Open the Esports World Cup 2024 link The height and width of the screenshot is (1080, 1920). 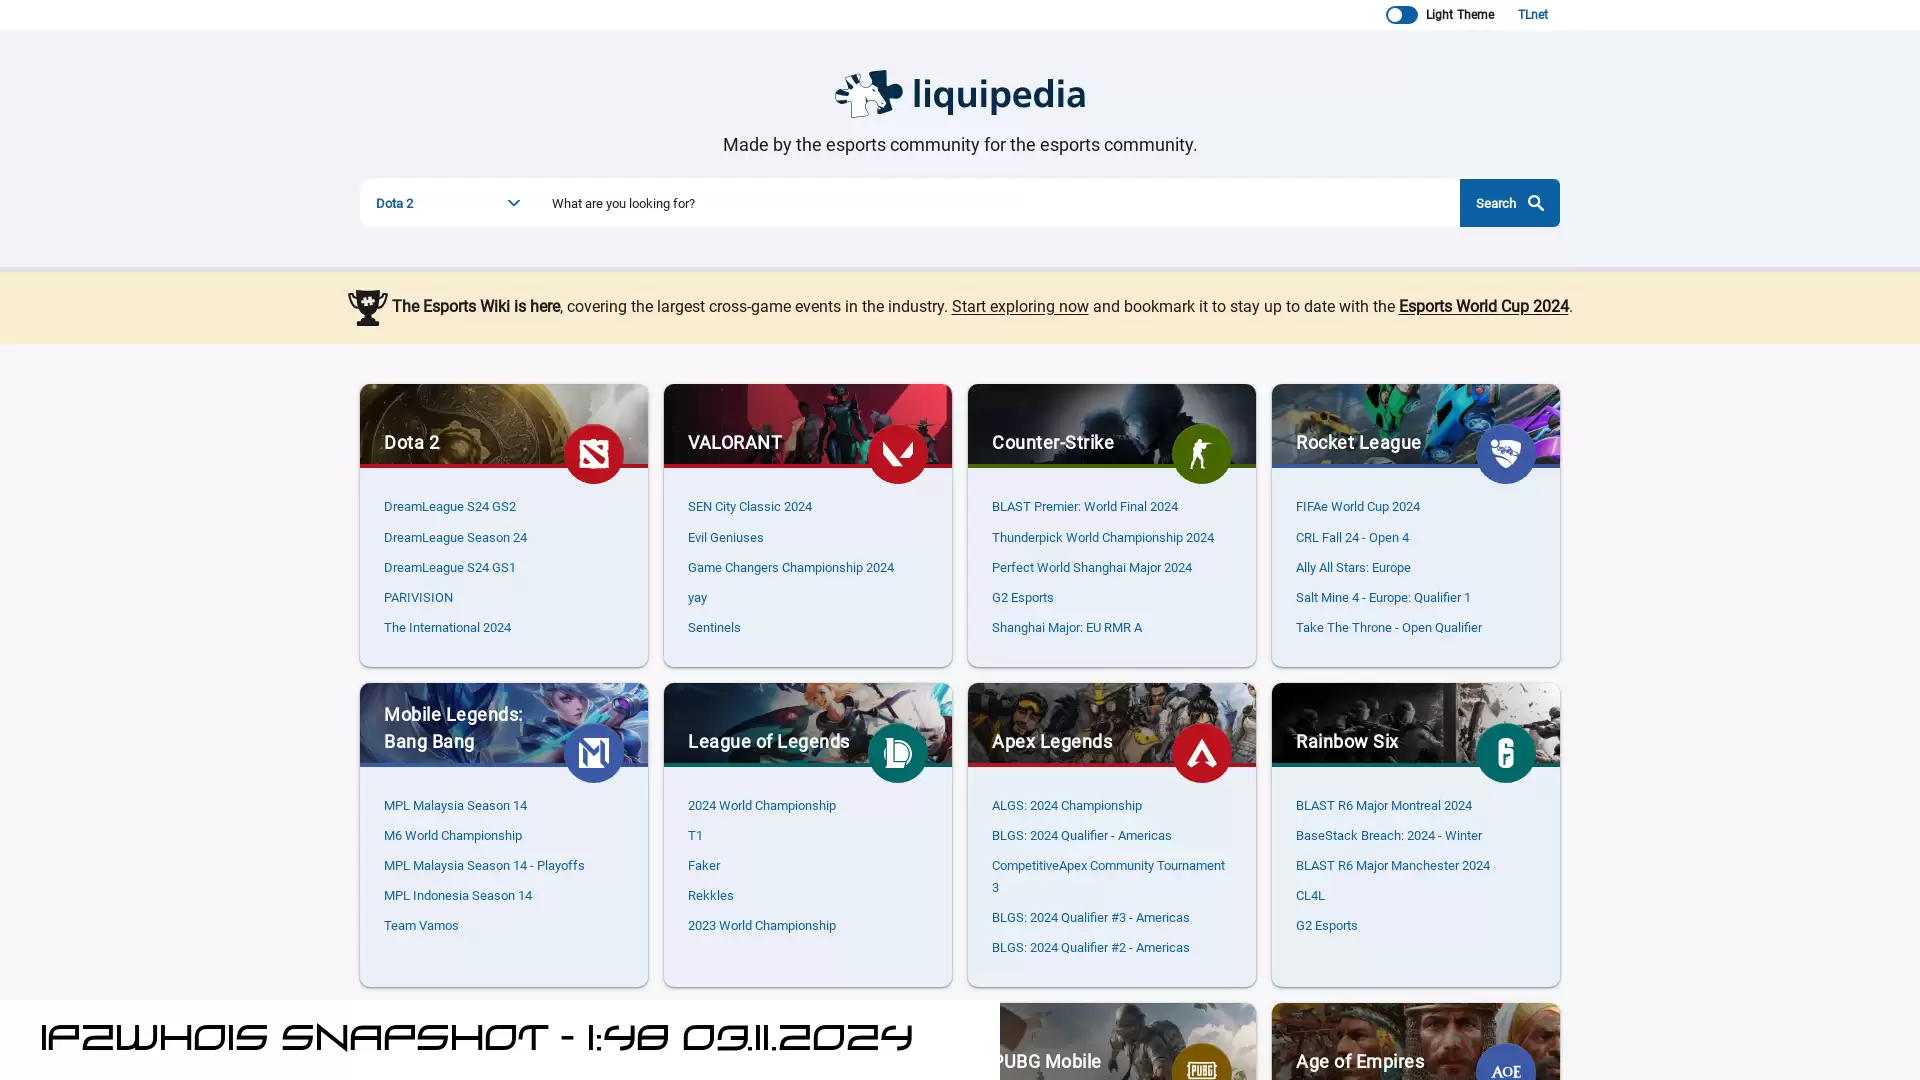tap(1483, 307)
